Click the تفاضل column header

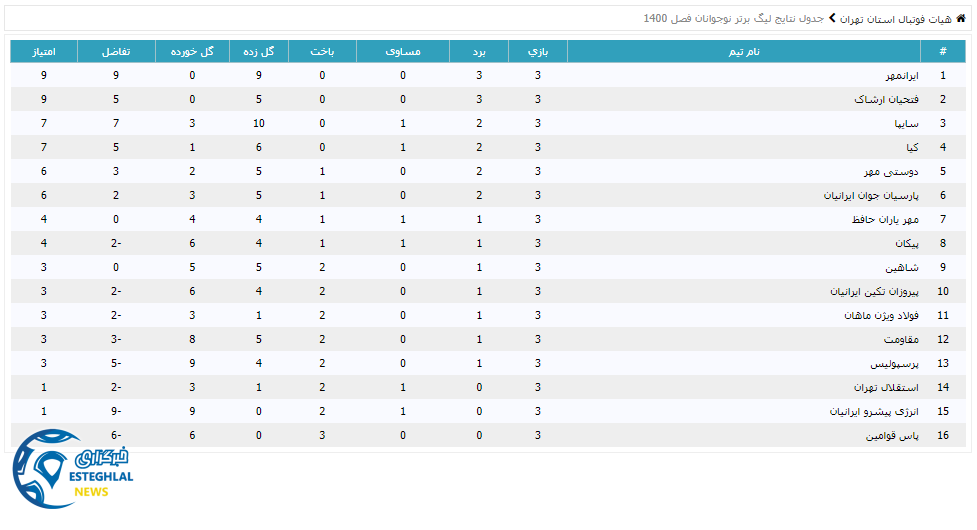116,51
